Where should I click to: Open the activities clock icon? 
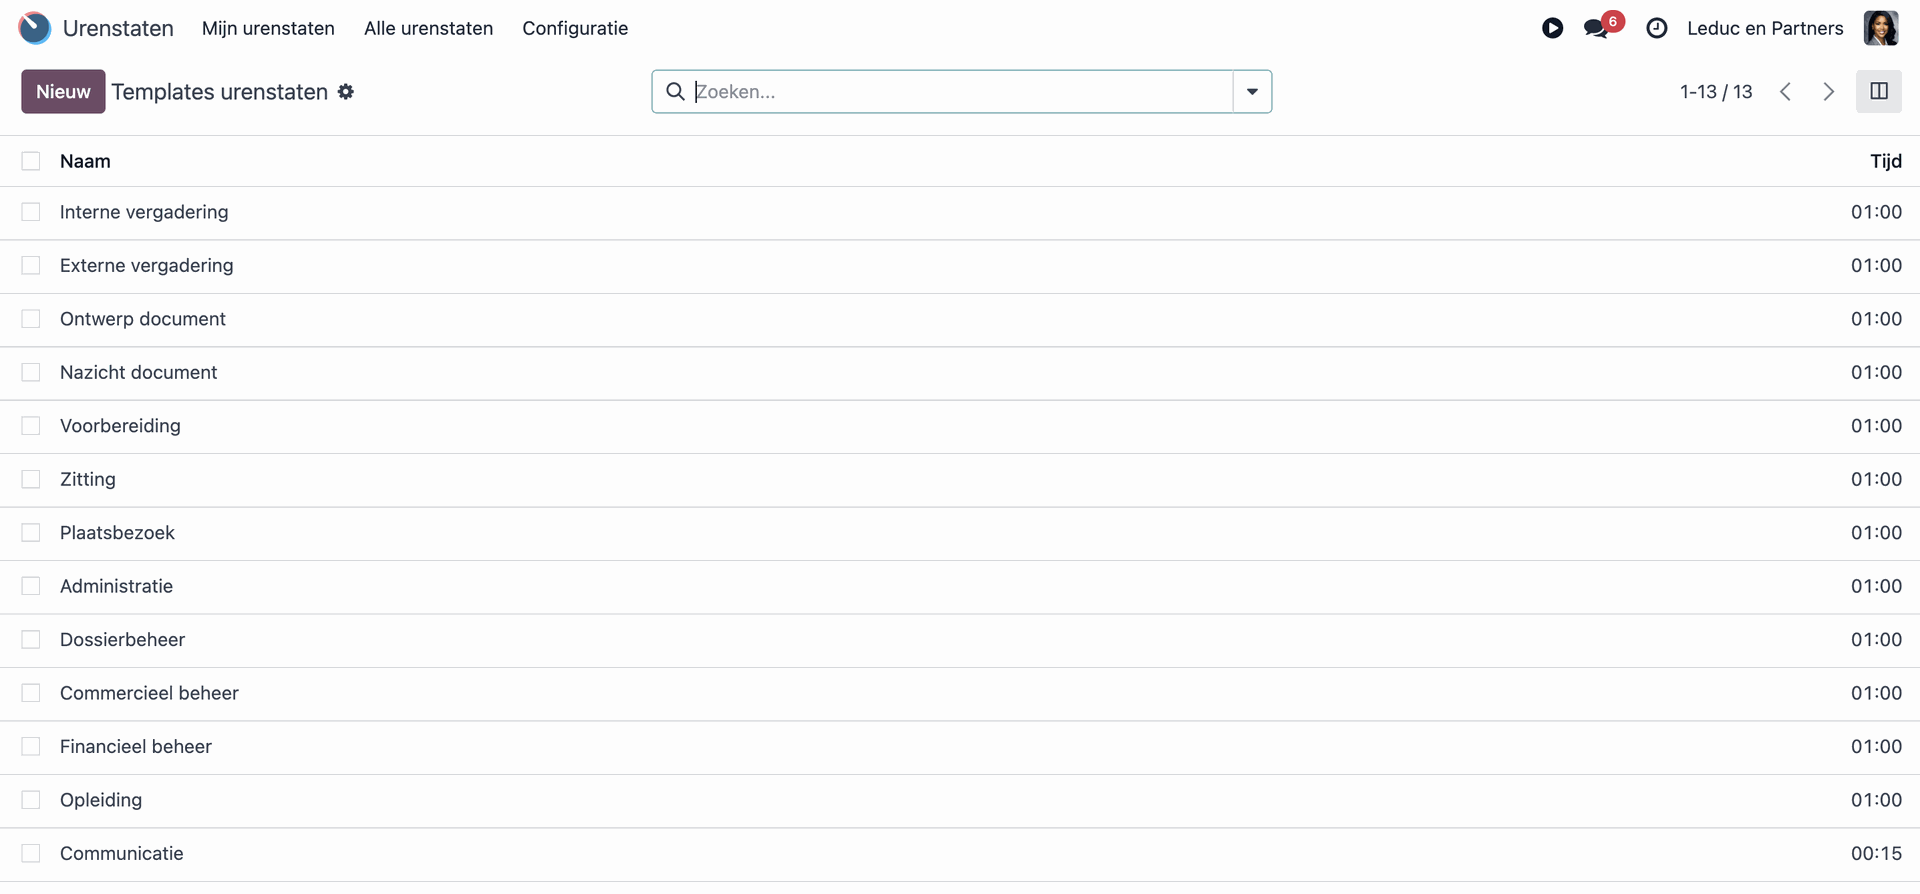coord(1657,28)
